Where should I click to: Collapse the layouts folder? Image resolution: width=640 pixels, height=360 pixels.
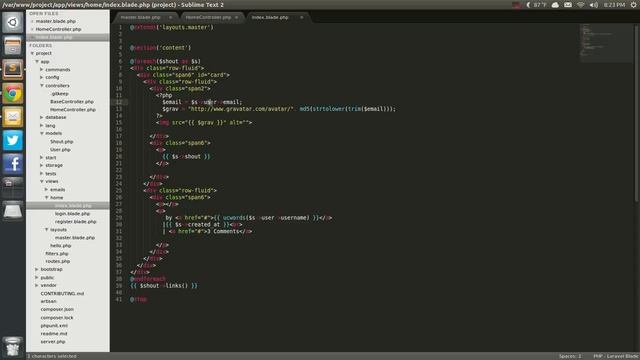pyautogui.click(x=47, y=229)
